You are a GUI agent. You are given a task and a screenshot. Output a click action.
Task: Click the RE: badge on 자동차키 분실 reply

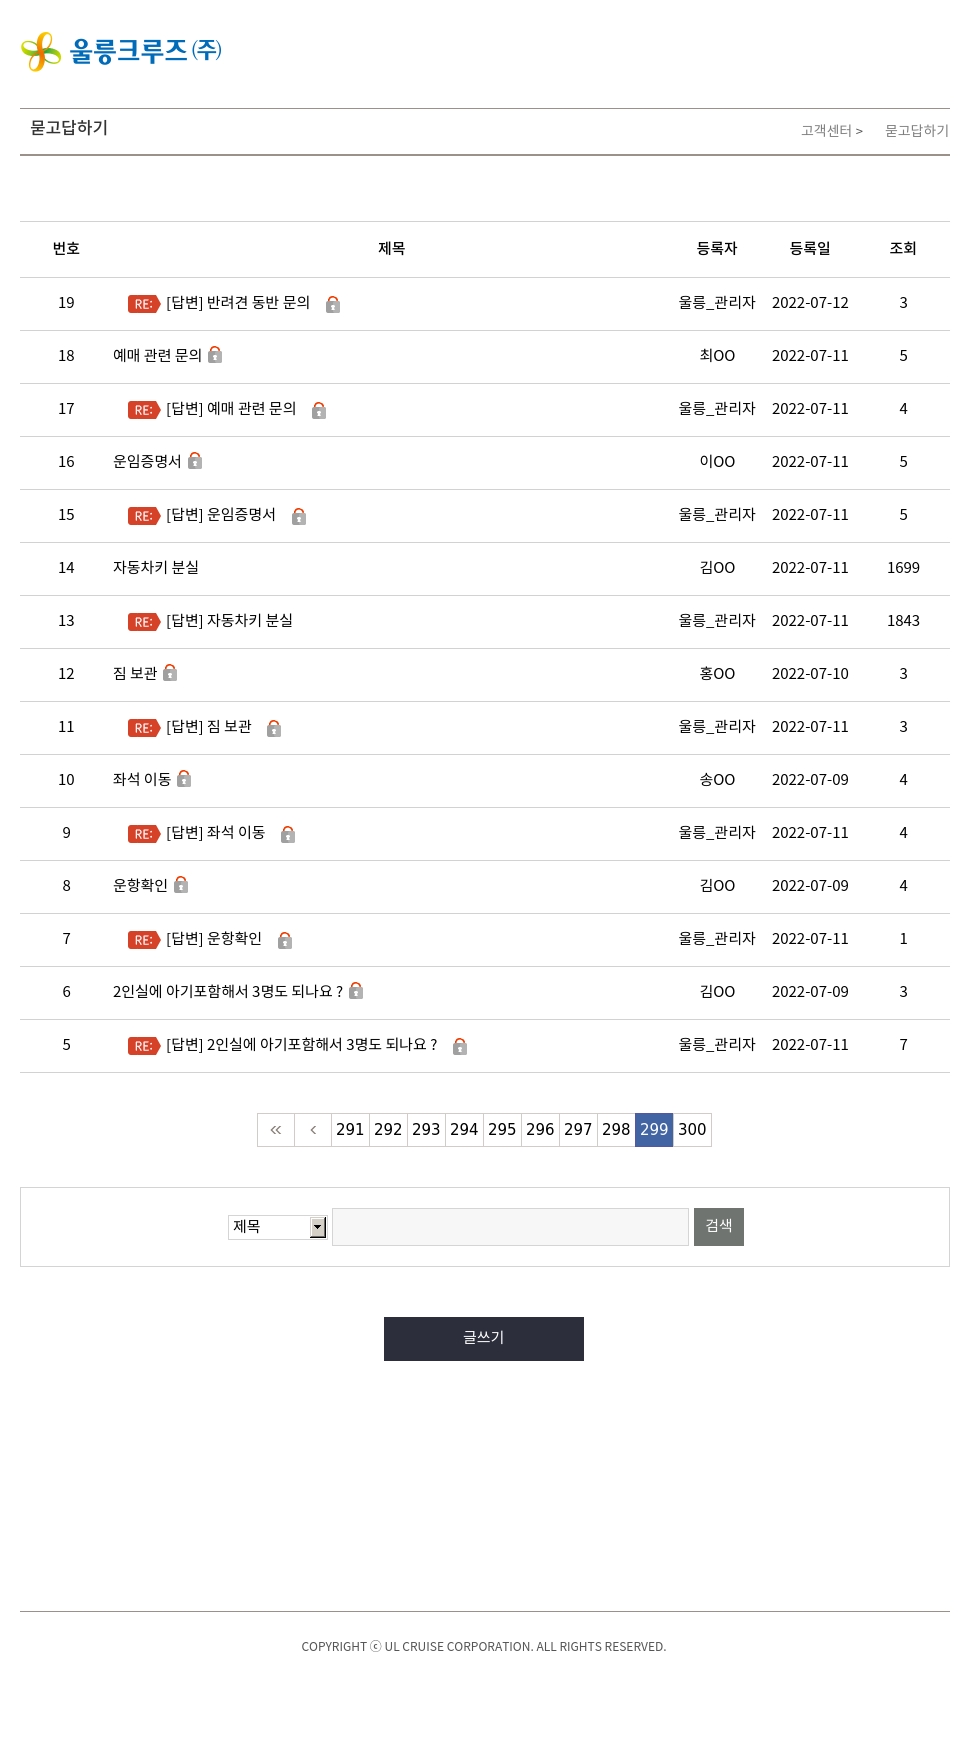point(143,622)
